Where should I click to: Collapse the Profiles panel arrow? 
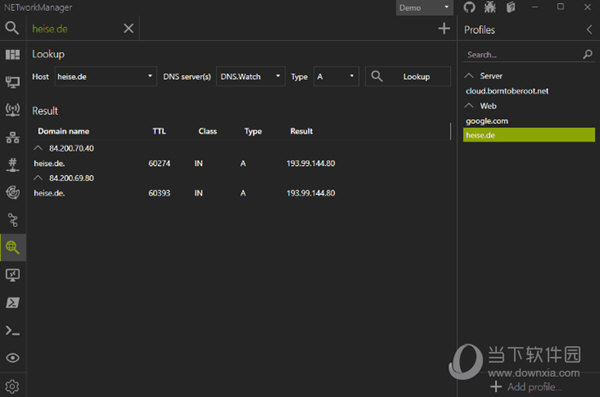click(589, 29)
